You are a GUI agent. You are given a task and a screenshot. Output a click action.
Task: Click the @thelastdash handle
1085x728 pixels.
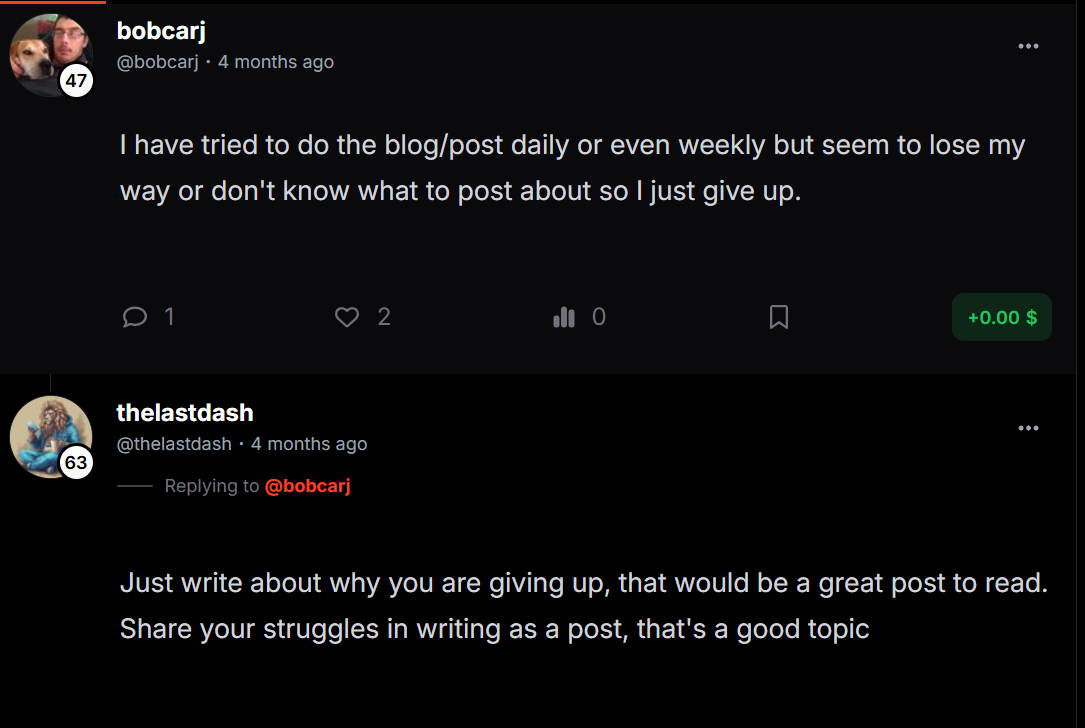[x=174, y=444]
